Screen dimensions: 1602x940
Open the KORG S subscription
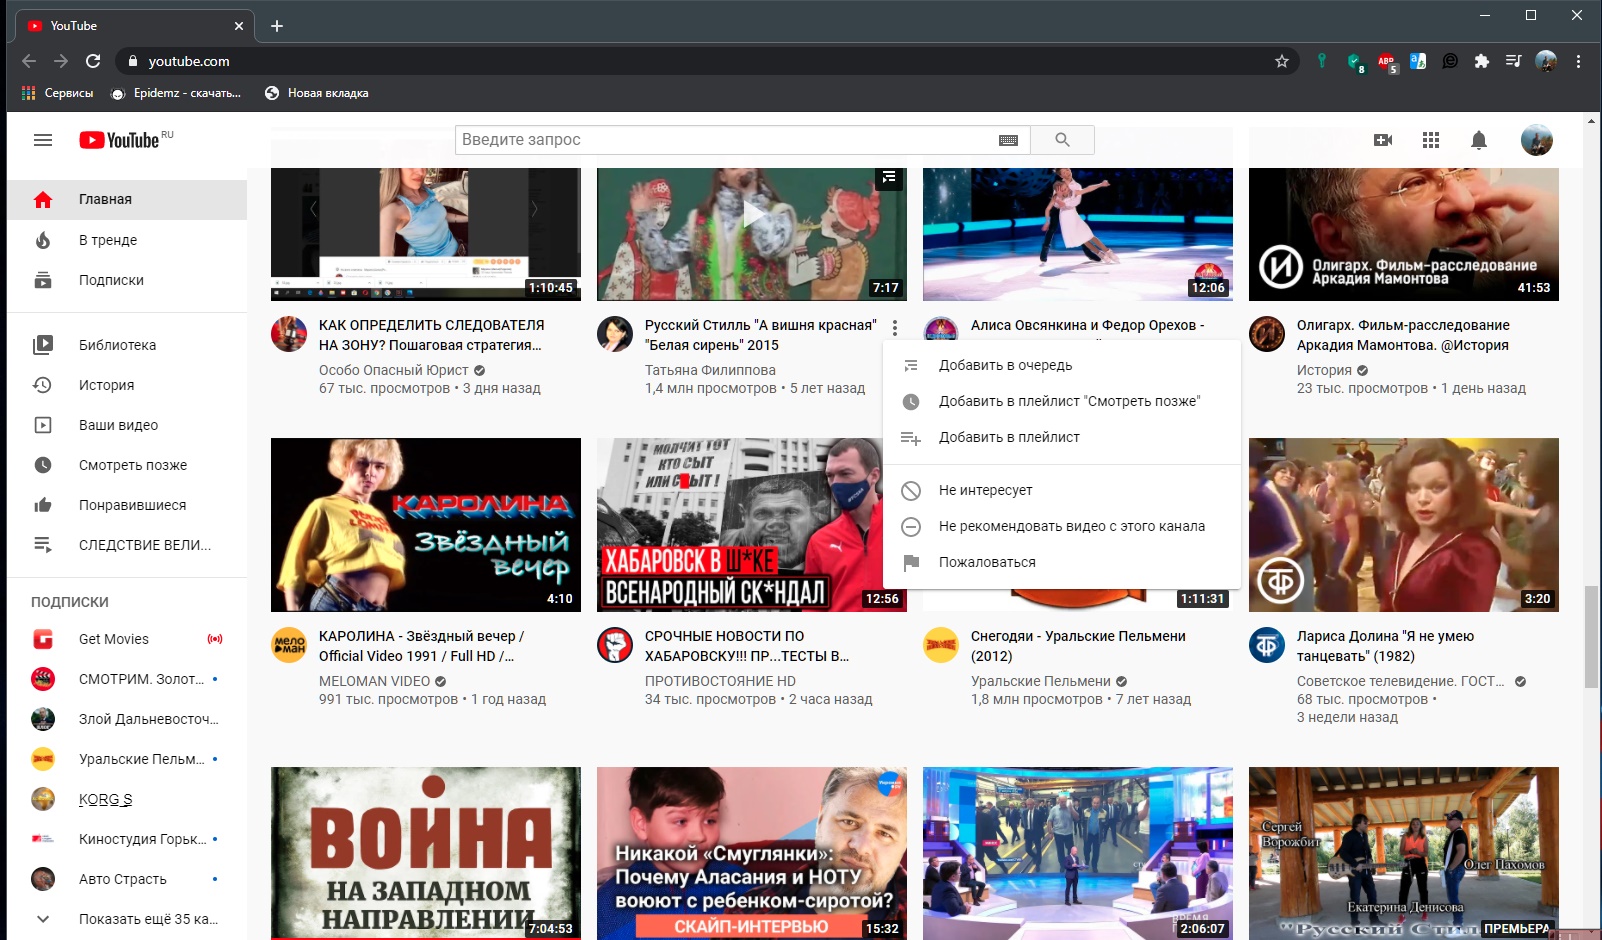pyautogui.click(x=127, y=799)
